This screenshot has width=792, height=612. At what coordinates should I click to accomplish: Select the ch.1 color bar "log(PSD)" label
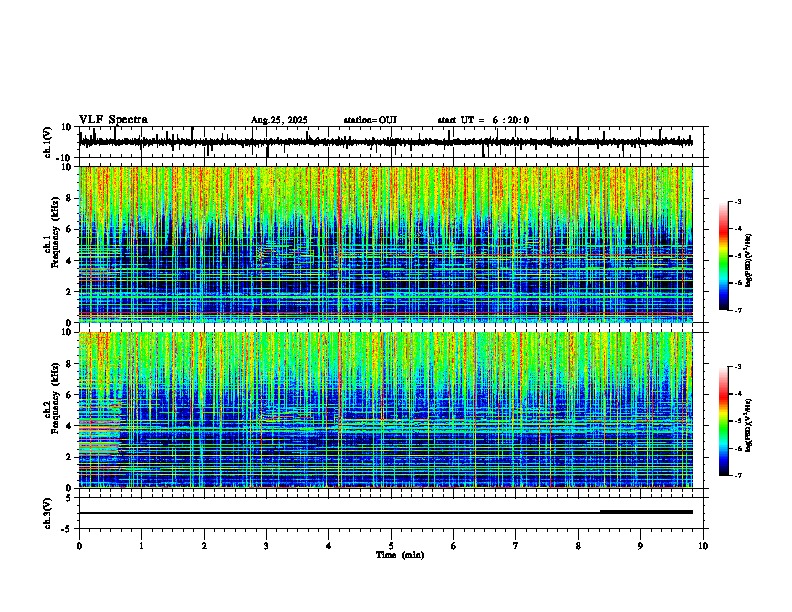(748, 260)
